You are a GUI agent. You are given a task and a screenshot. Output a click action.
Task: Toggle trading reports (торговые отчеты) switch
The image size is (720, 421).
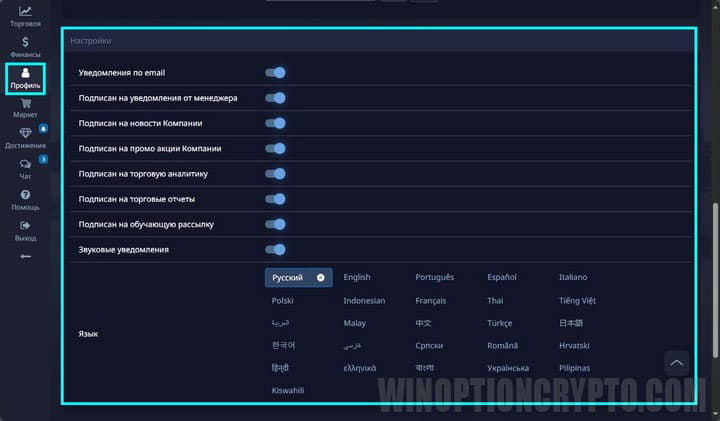point(276,199)
